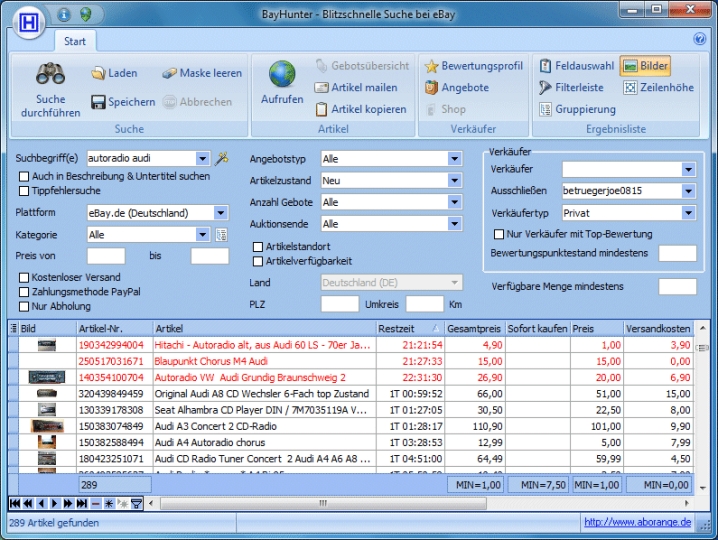The height and width of the screenshot is (540, 718).
Task: Click the Suche durchführen binoculars icon
Action: (x=50, y=74)
